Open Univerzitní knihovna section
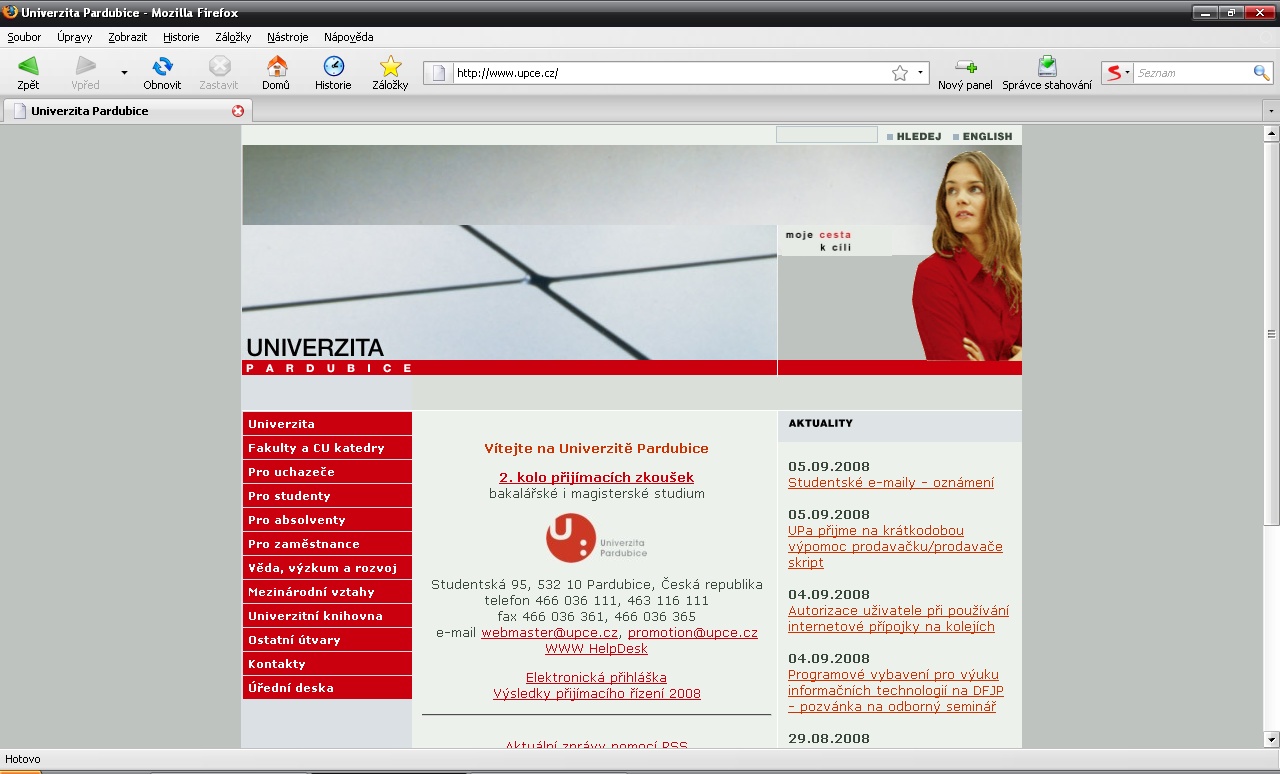The image size is (1280, 774). click(x=327, y=616)
